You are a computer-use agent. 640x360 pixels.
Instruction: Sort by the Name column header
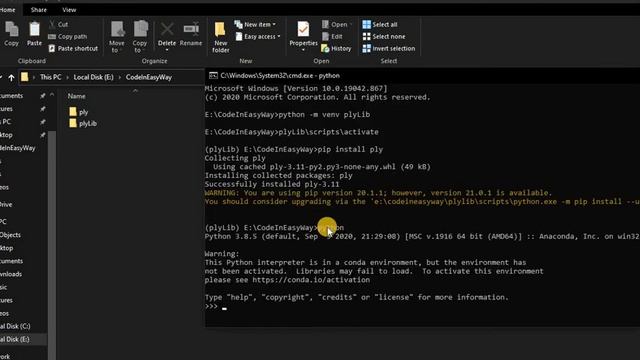pyautogui.click(x=76, y=96)
